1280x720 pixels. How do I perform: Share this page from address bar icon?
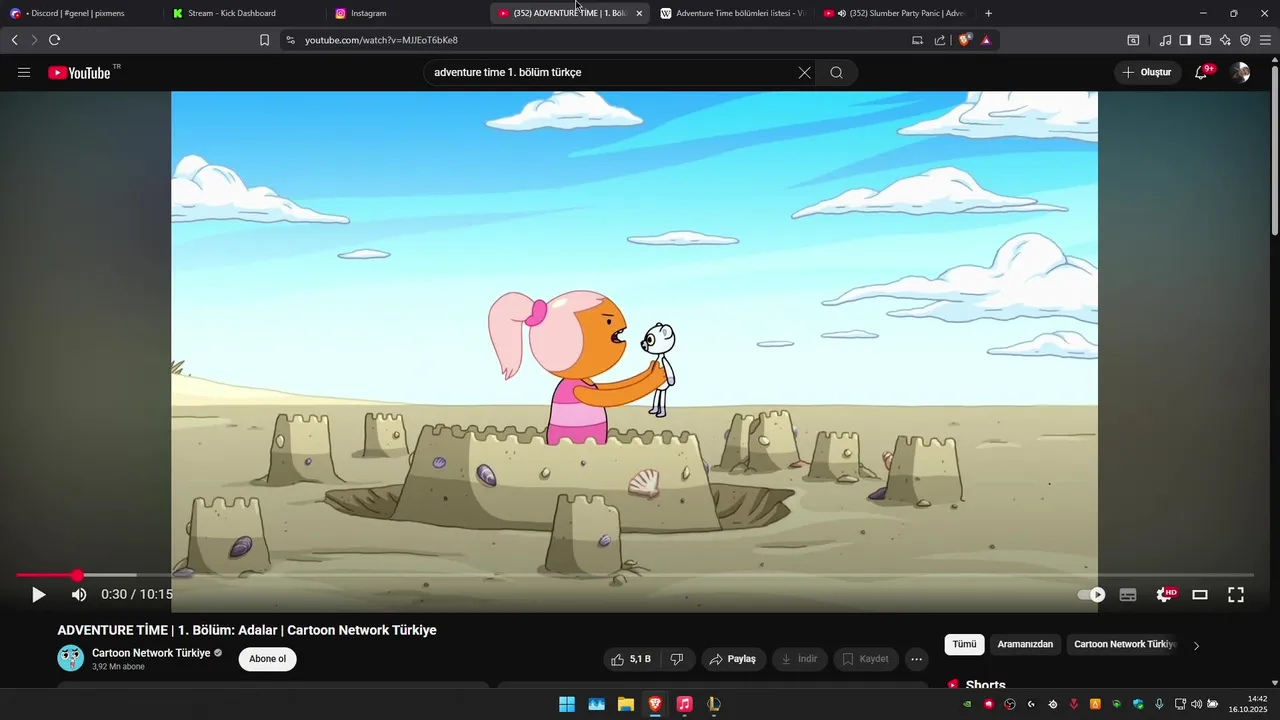[x=940, y=40]
